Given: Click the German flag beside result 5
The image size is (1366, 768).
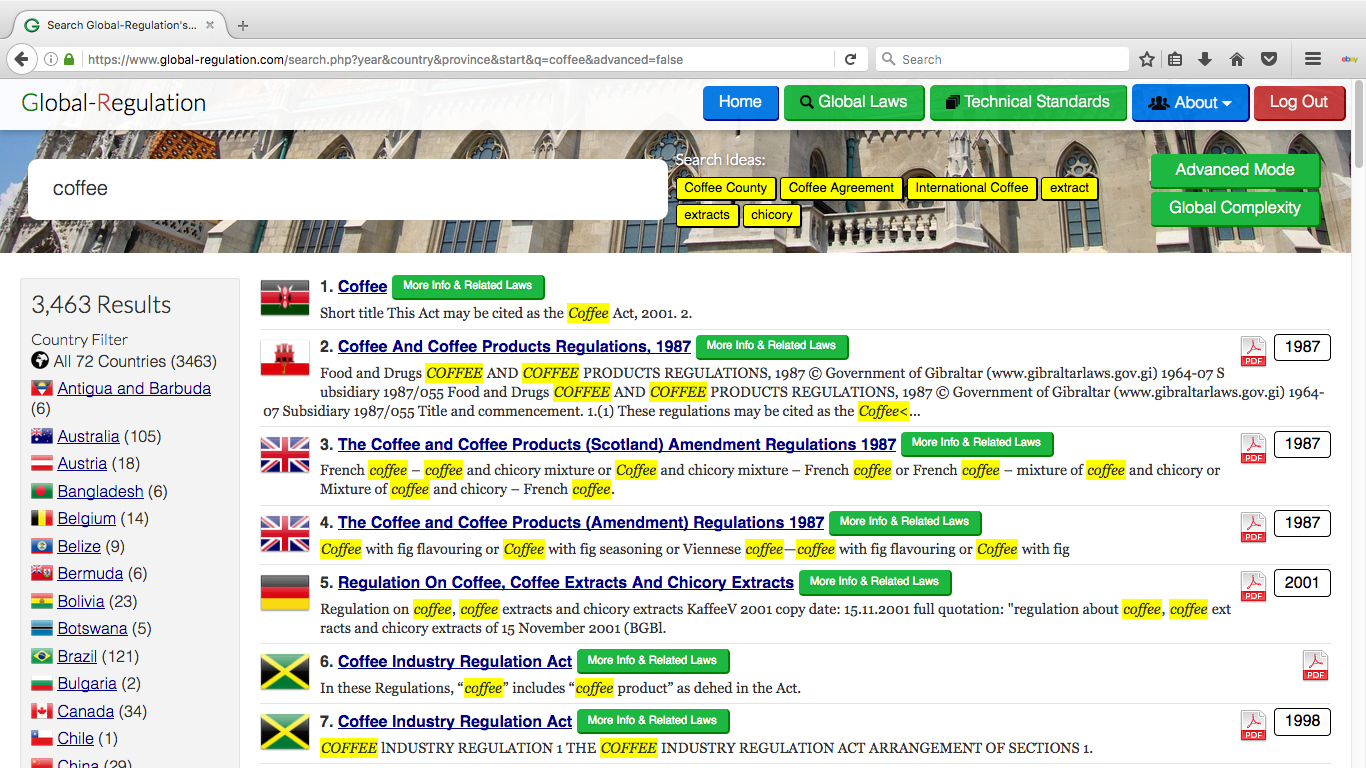Looking at the screenshot, I should (285, 592).
